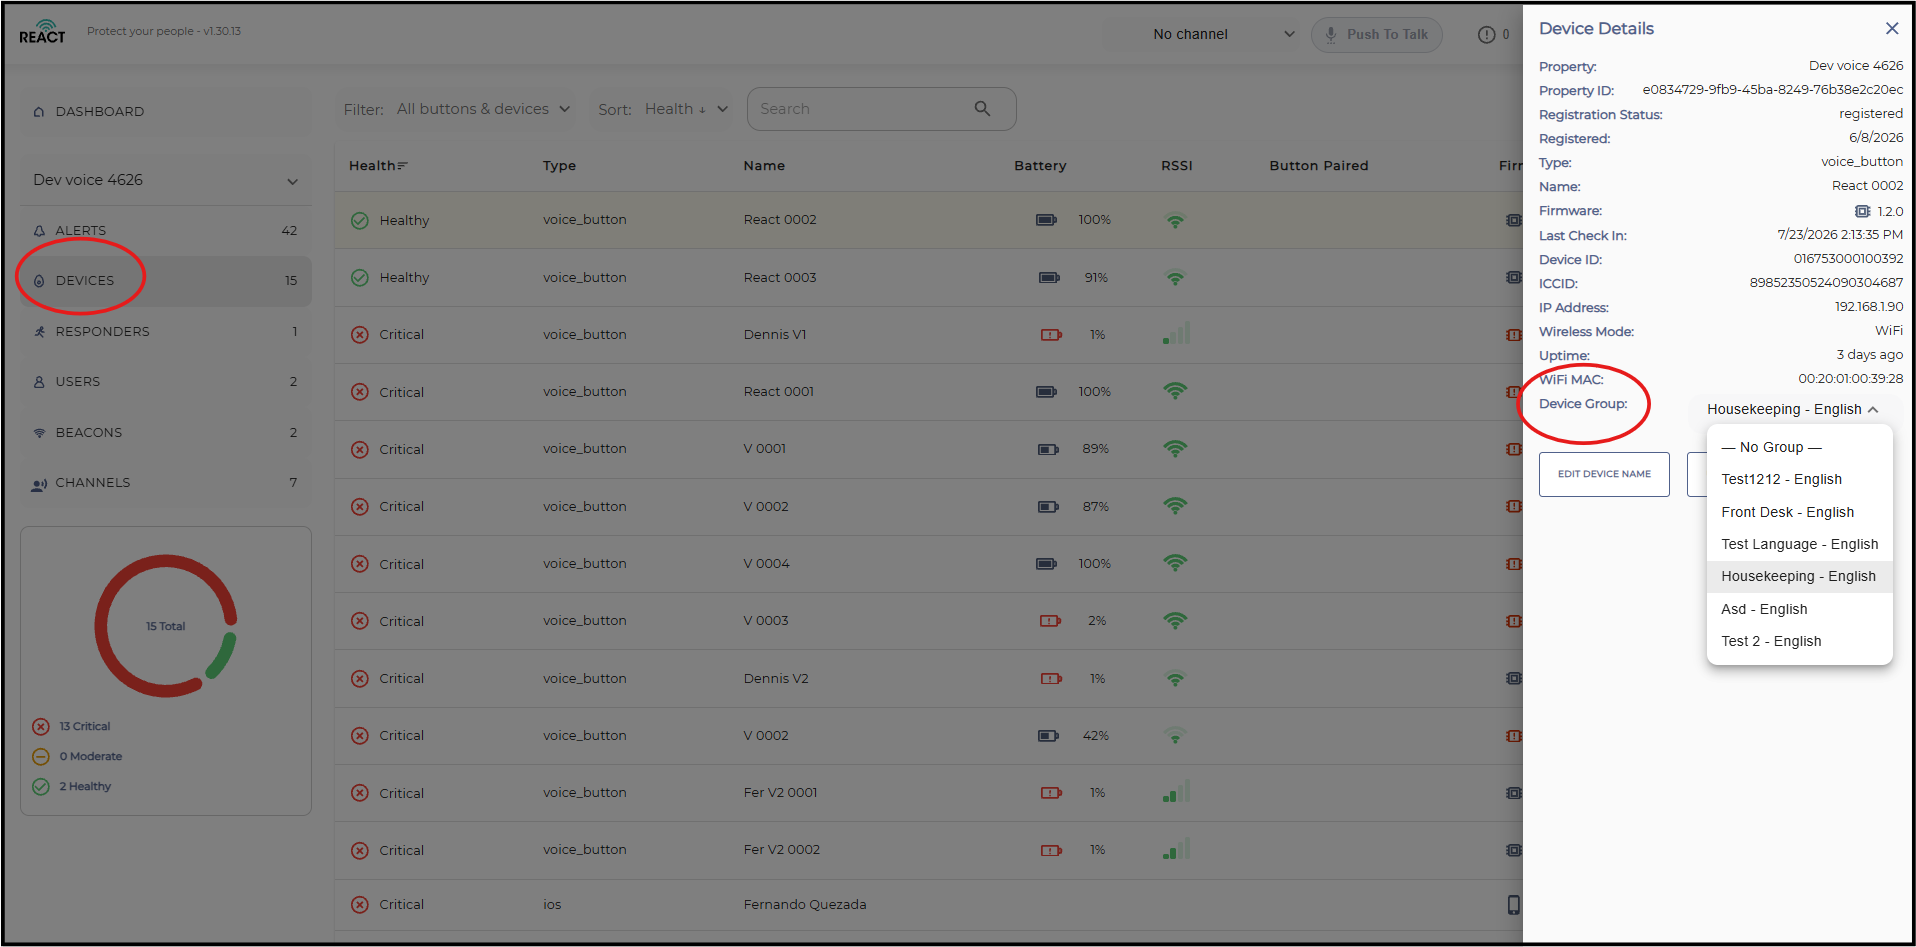1916x947 pixels.
Task: Click the firmware chip icon in Device Details
Action: pyautogui.click(x=1862, y=211)
